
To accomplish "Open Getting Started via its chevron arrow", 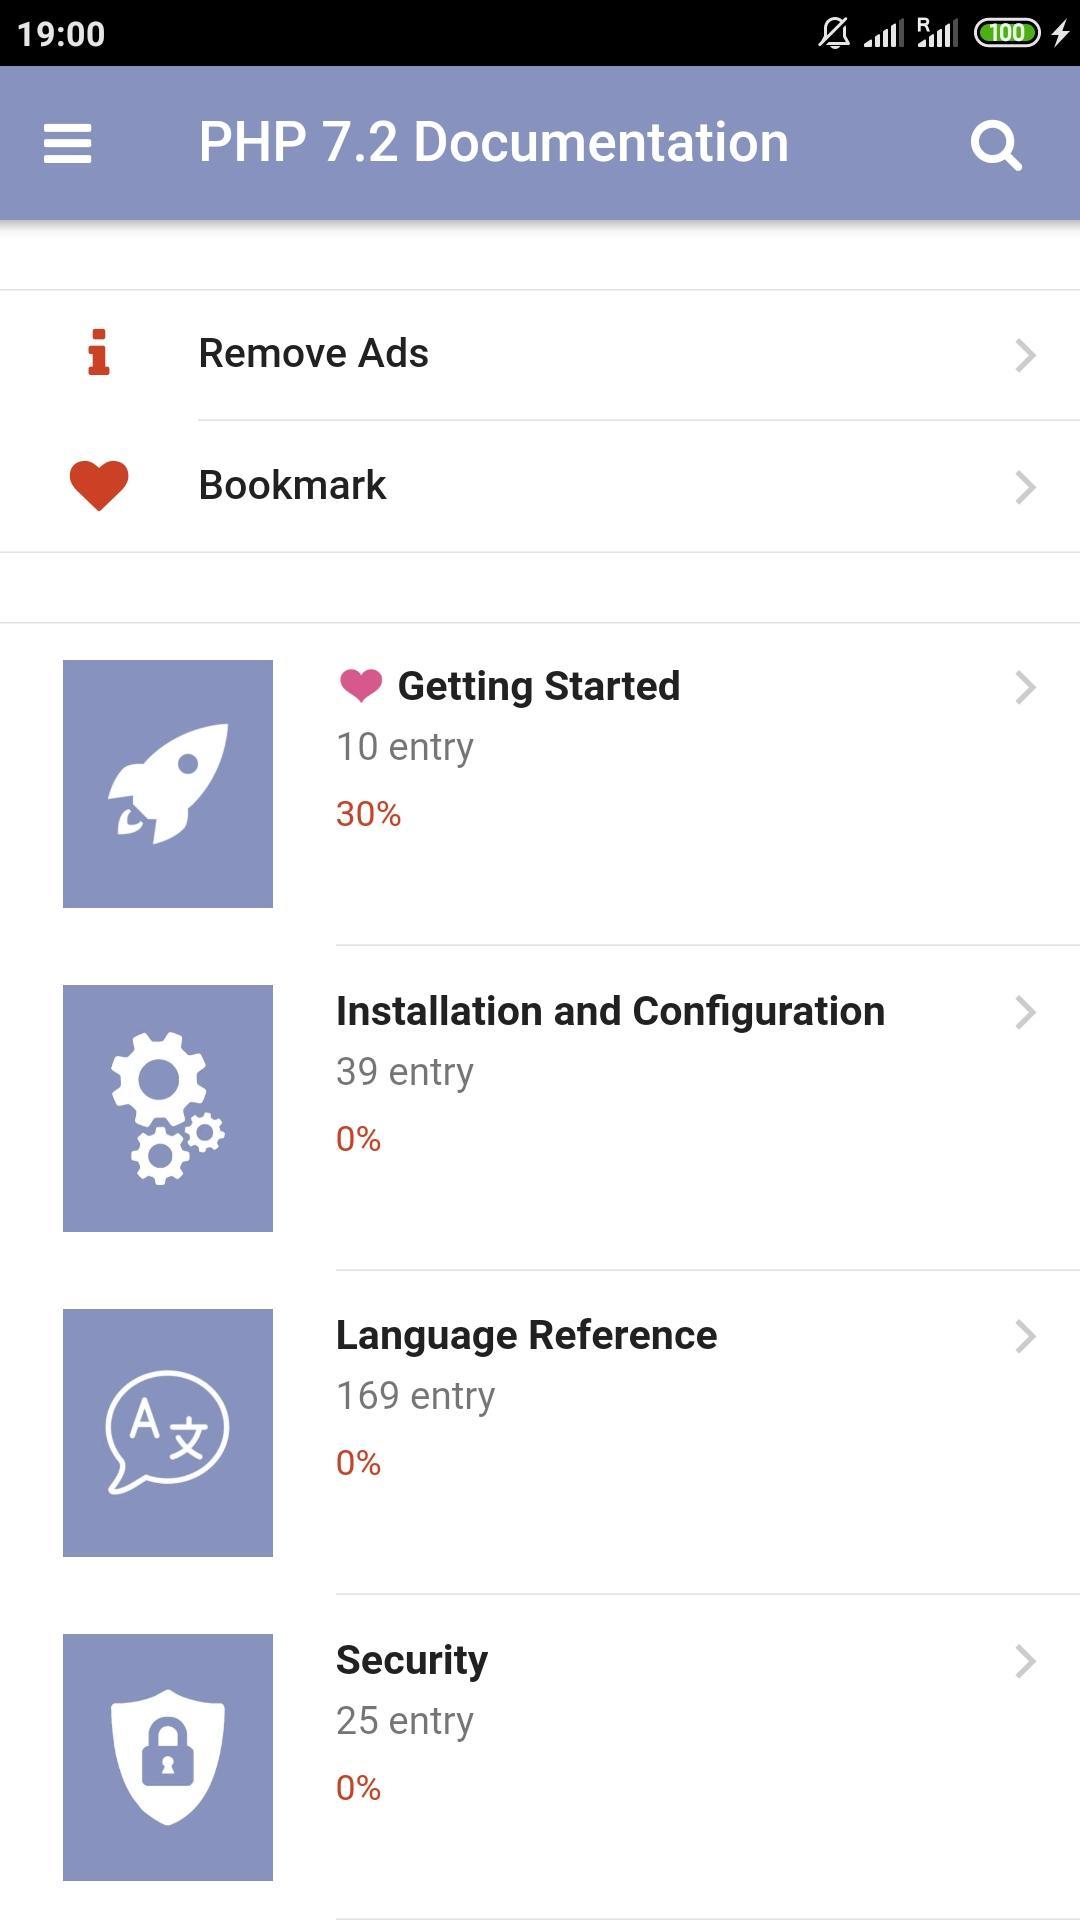I will [1025, 687].
